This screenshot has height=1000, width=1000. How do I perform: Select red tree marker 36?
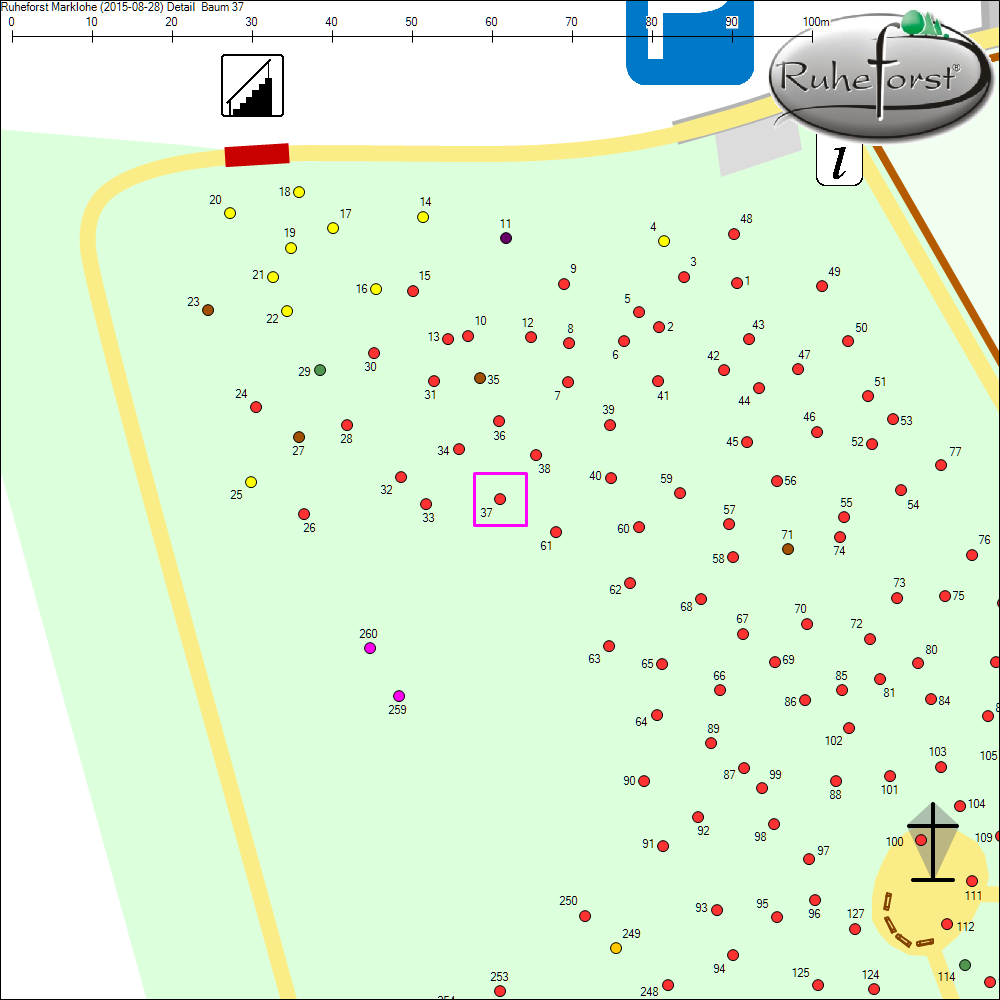point(499,421)
